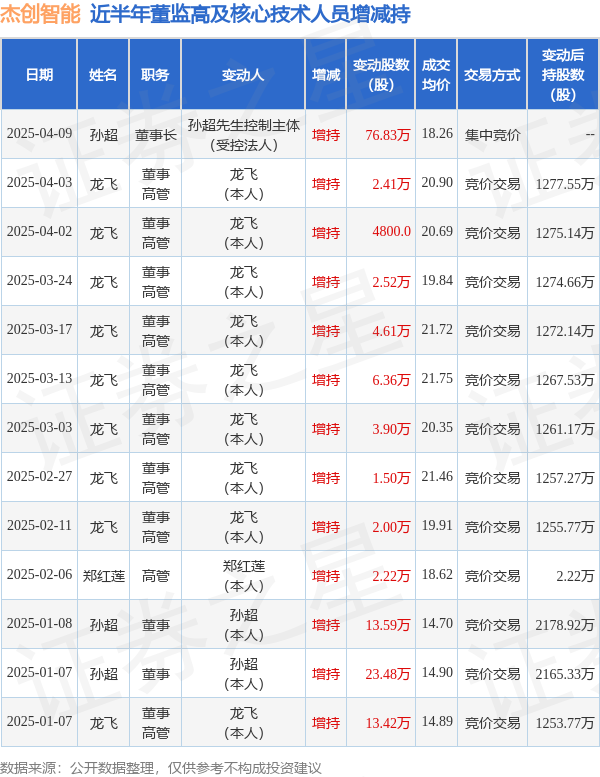Click the 2178.92万 holdings value
The height and width of the screenshot is (777, 600).
click(564, 625)
